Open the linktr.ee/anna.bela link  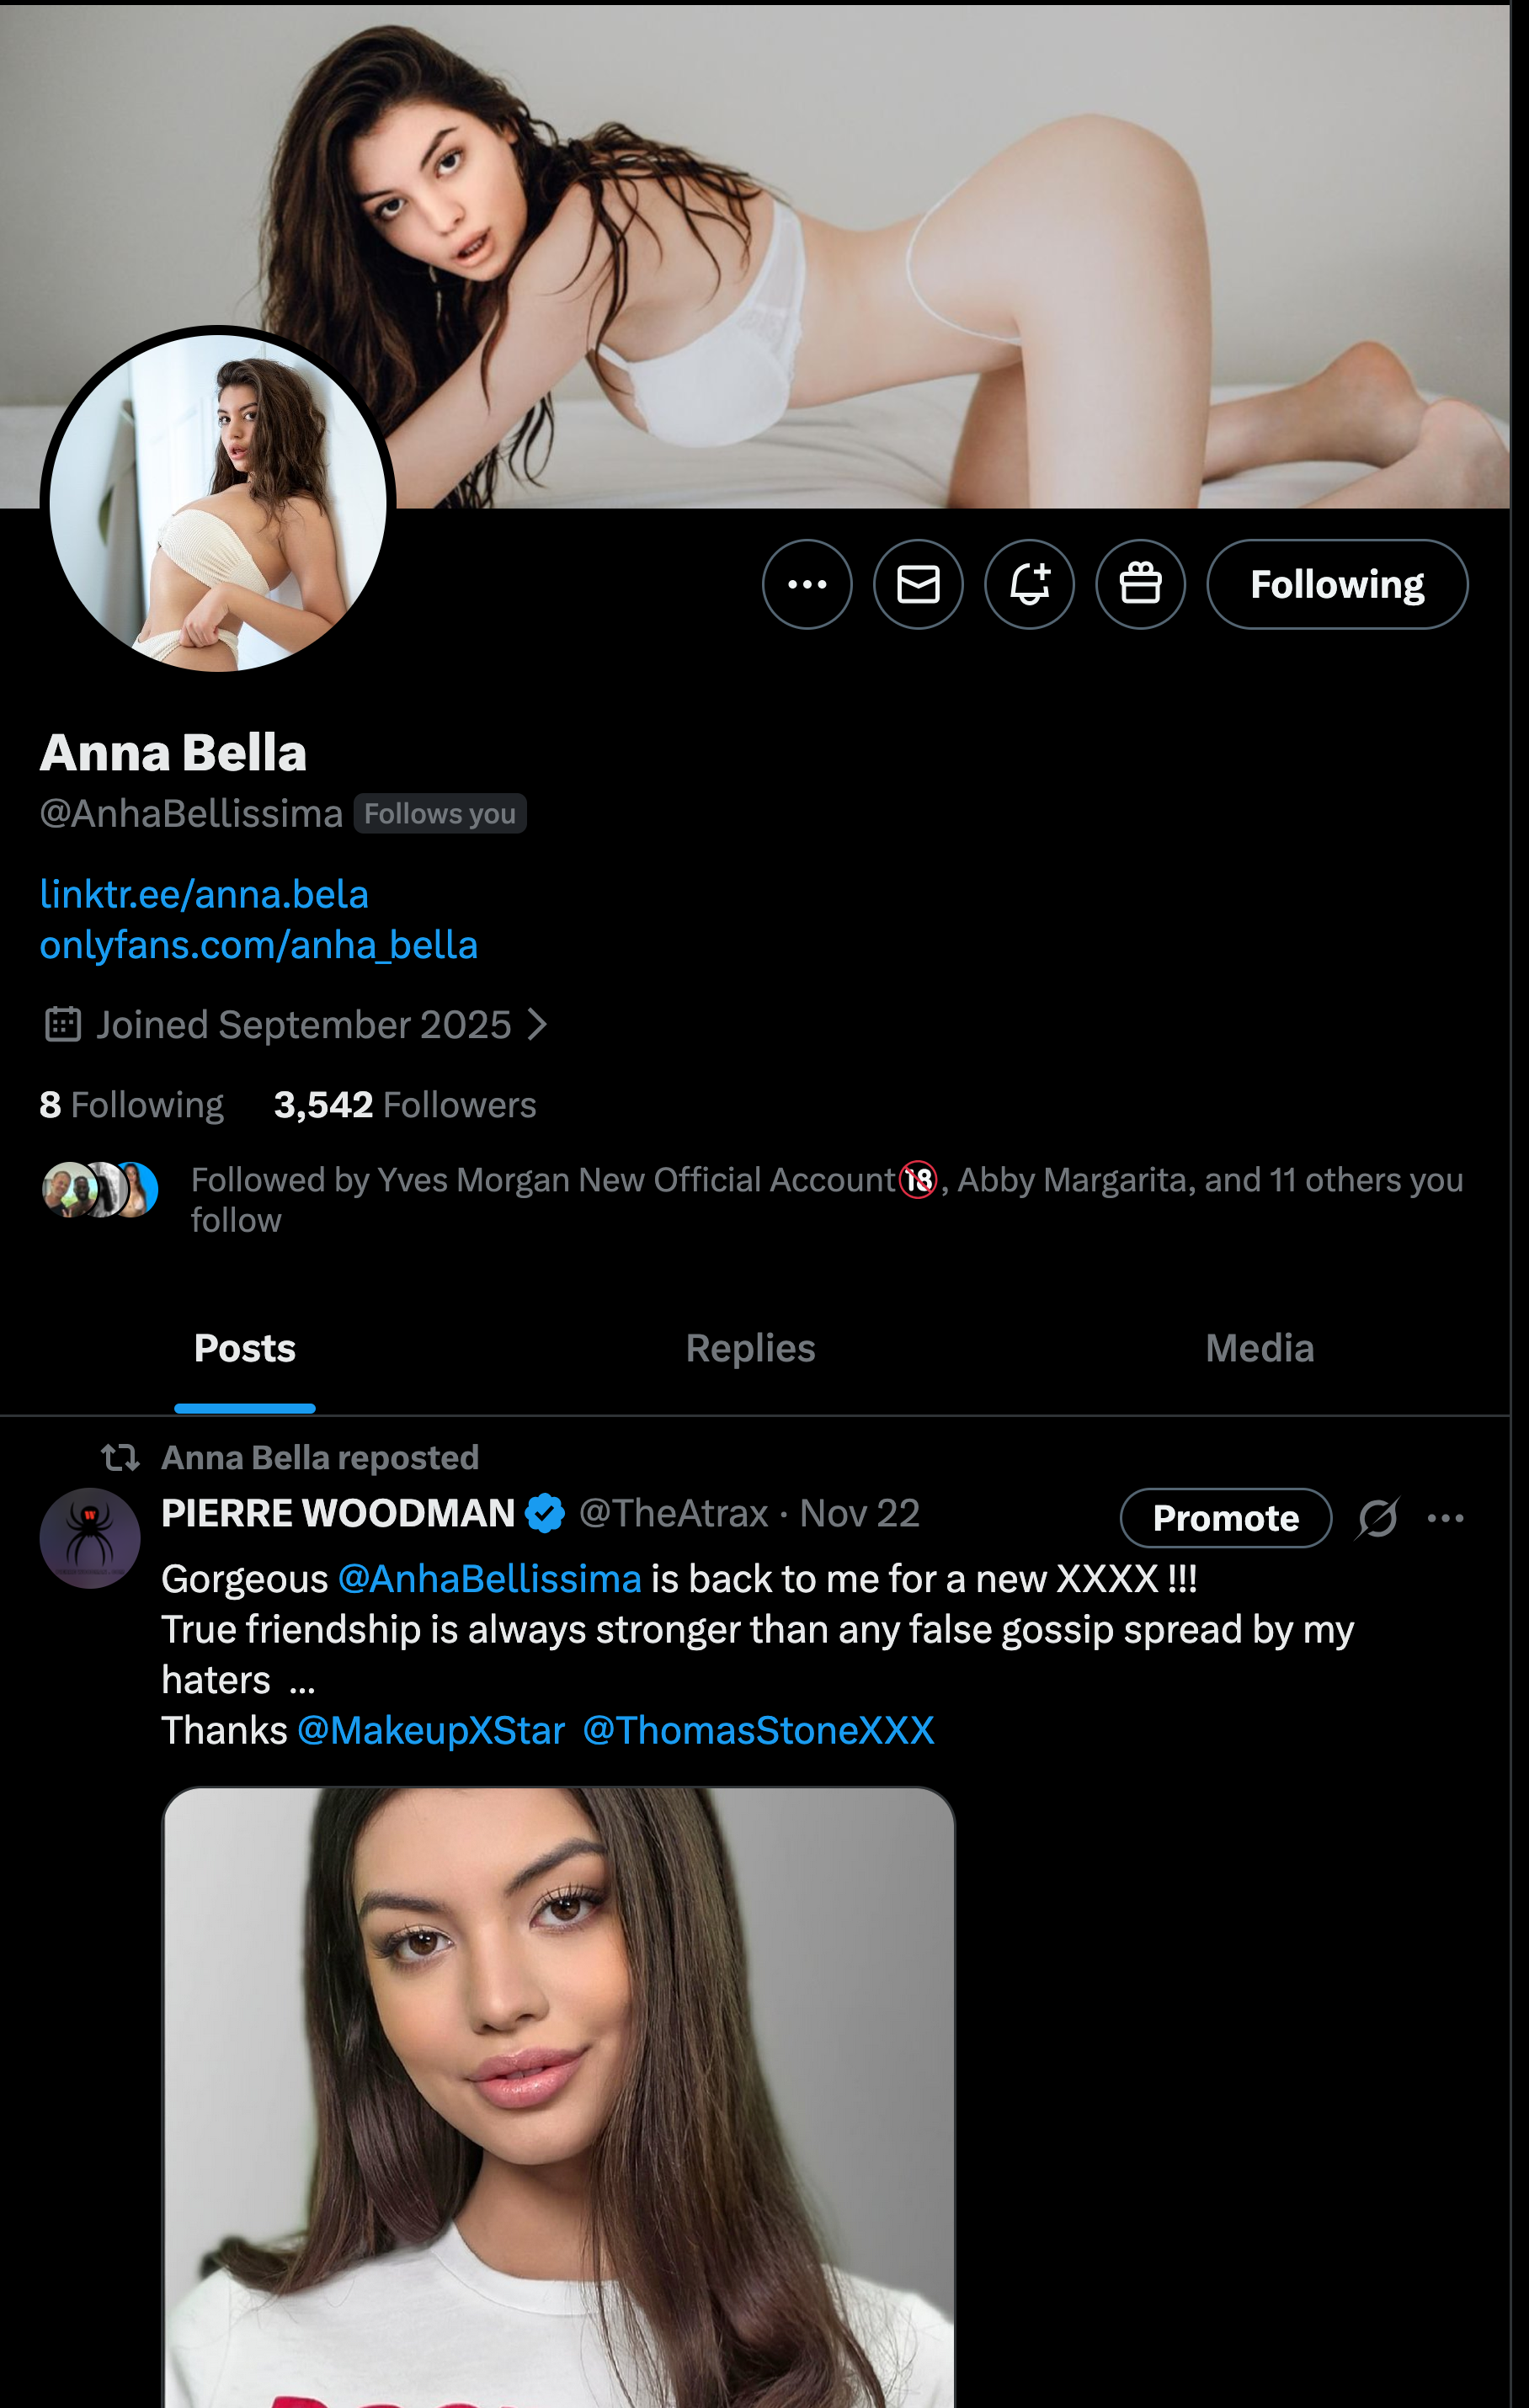coord(204,894)
